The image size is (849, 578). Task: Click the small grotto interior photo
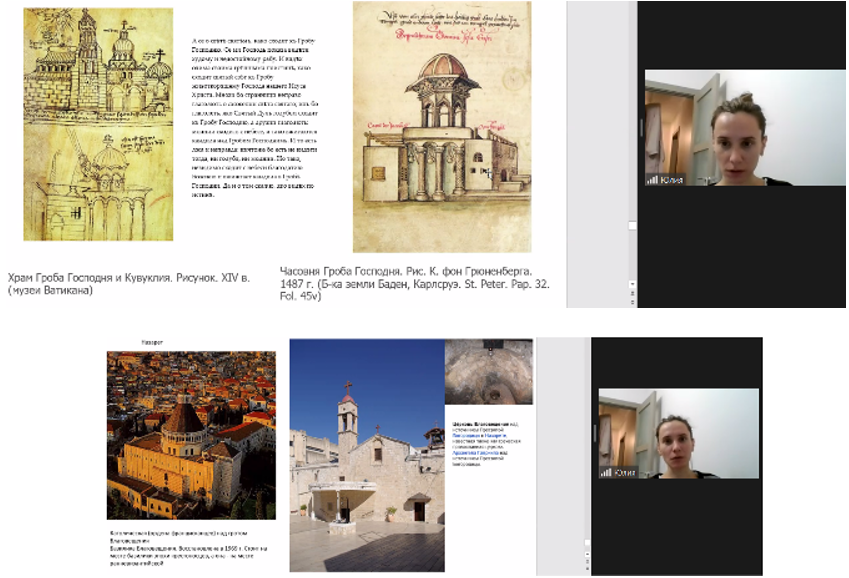pyautogui.click(x=489, y=372)
